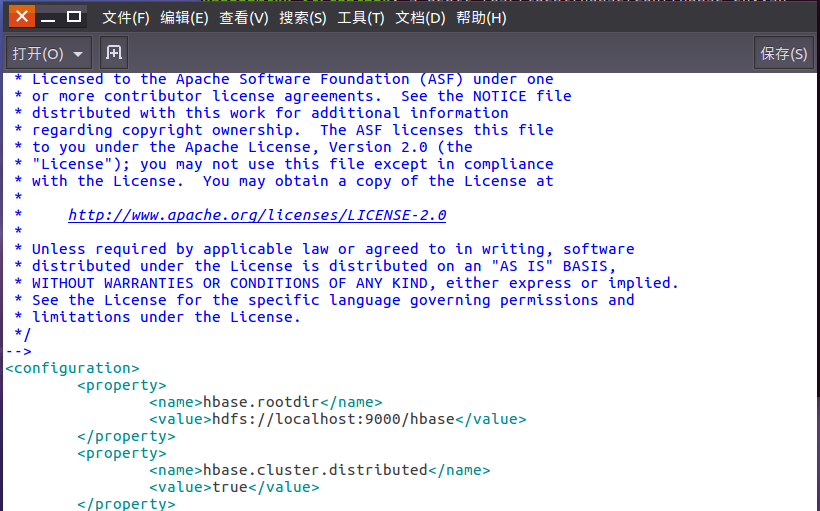Viewport: 820px width, 511px height.
Task: Click the comment end marker -->
Action: [x=19, y=351]
